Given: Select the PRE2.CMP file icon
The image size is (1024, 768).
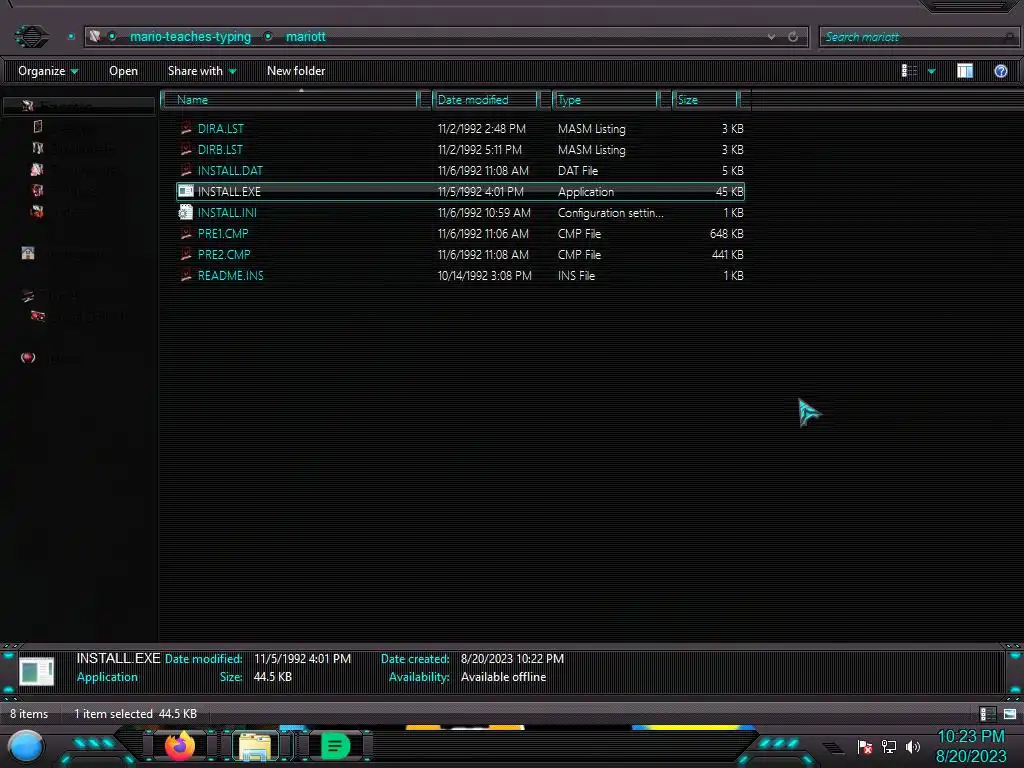Looking at the screenshot, I should tap(185, 255).
